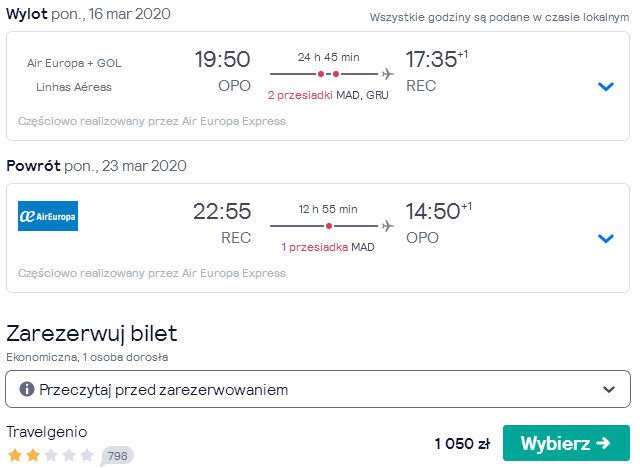Click the airplane icon on return route line

pyautogui.click(x=388, y=226)
